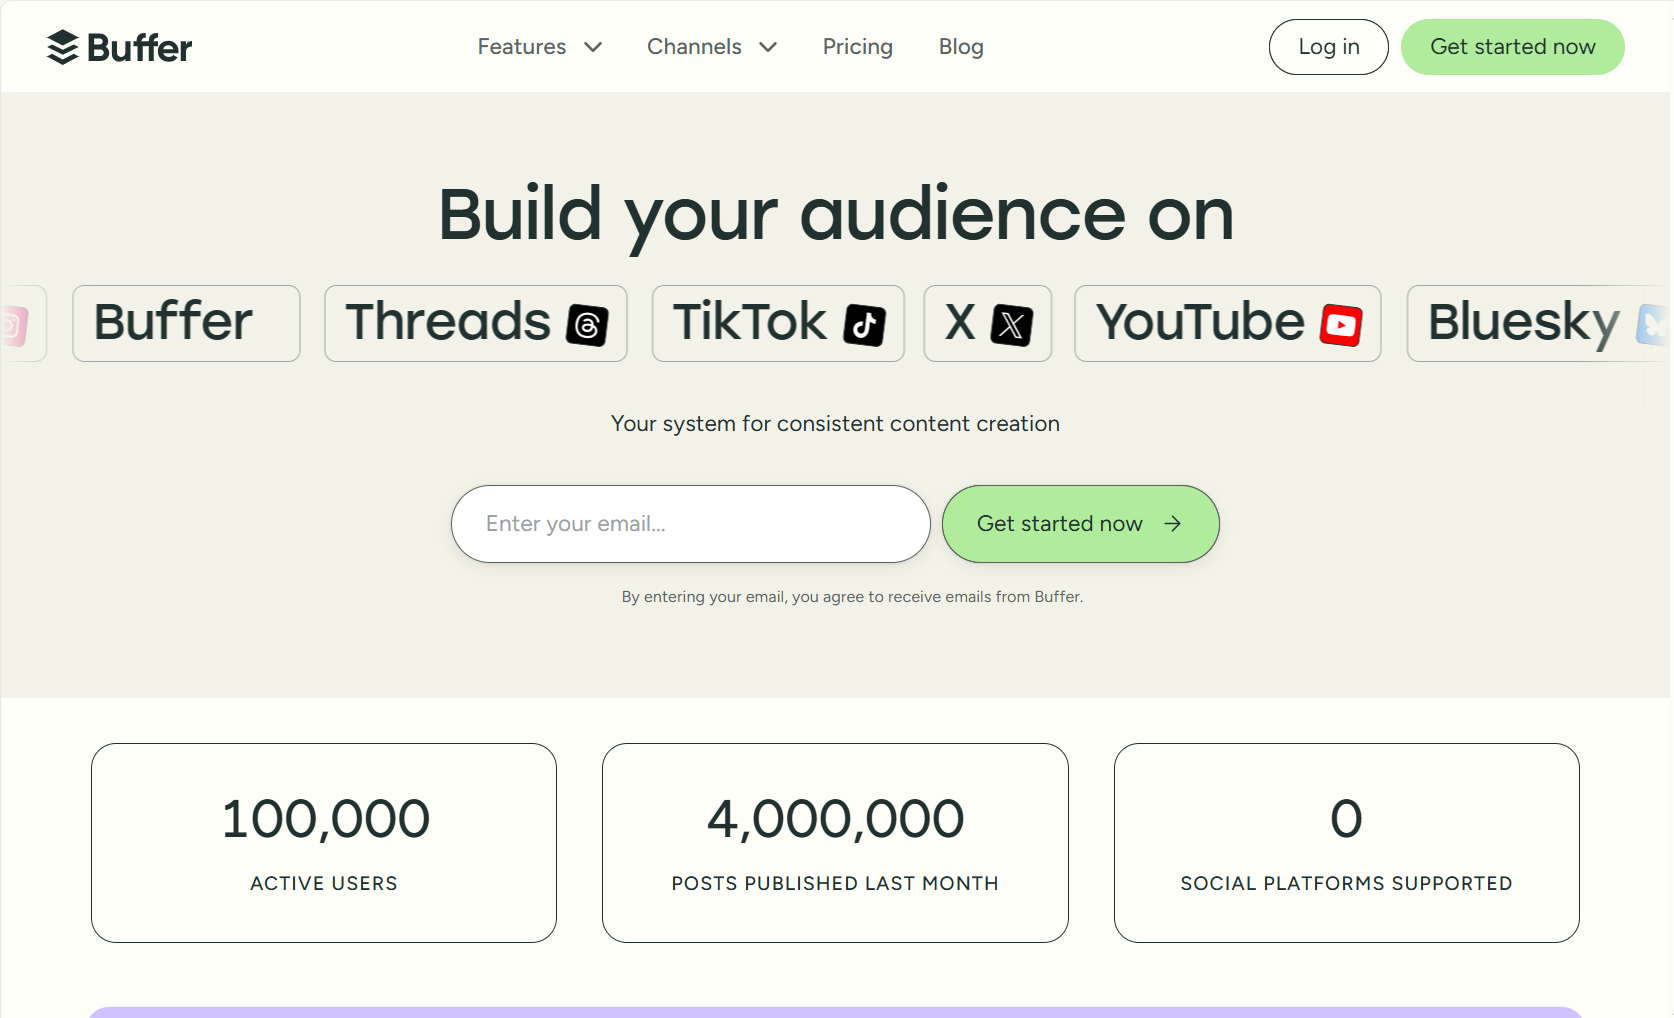Click 'Your system for consistent content creation' text
1674x1018 pixels.
(835, 424)
